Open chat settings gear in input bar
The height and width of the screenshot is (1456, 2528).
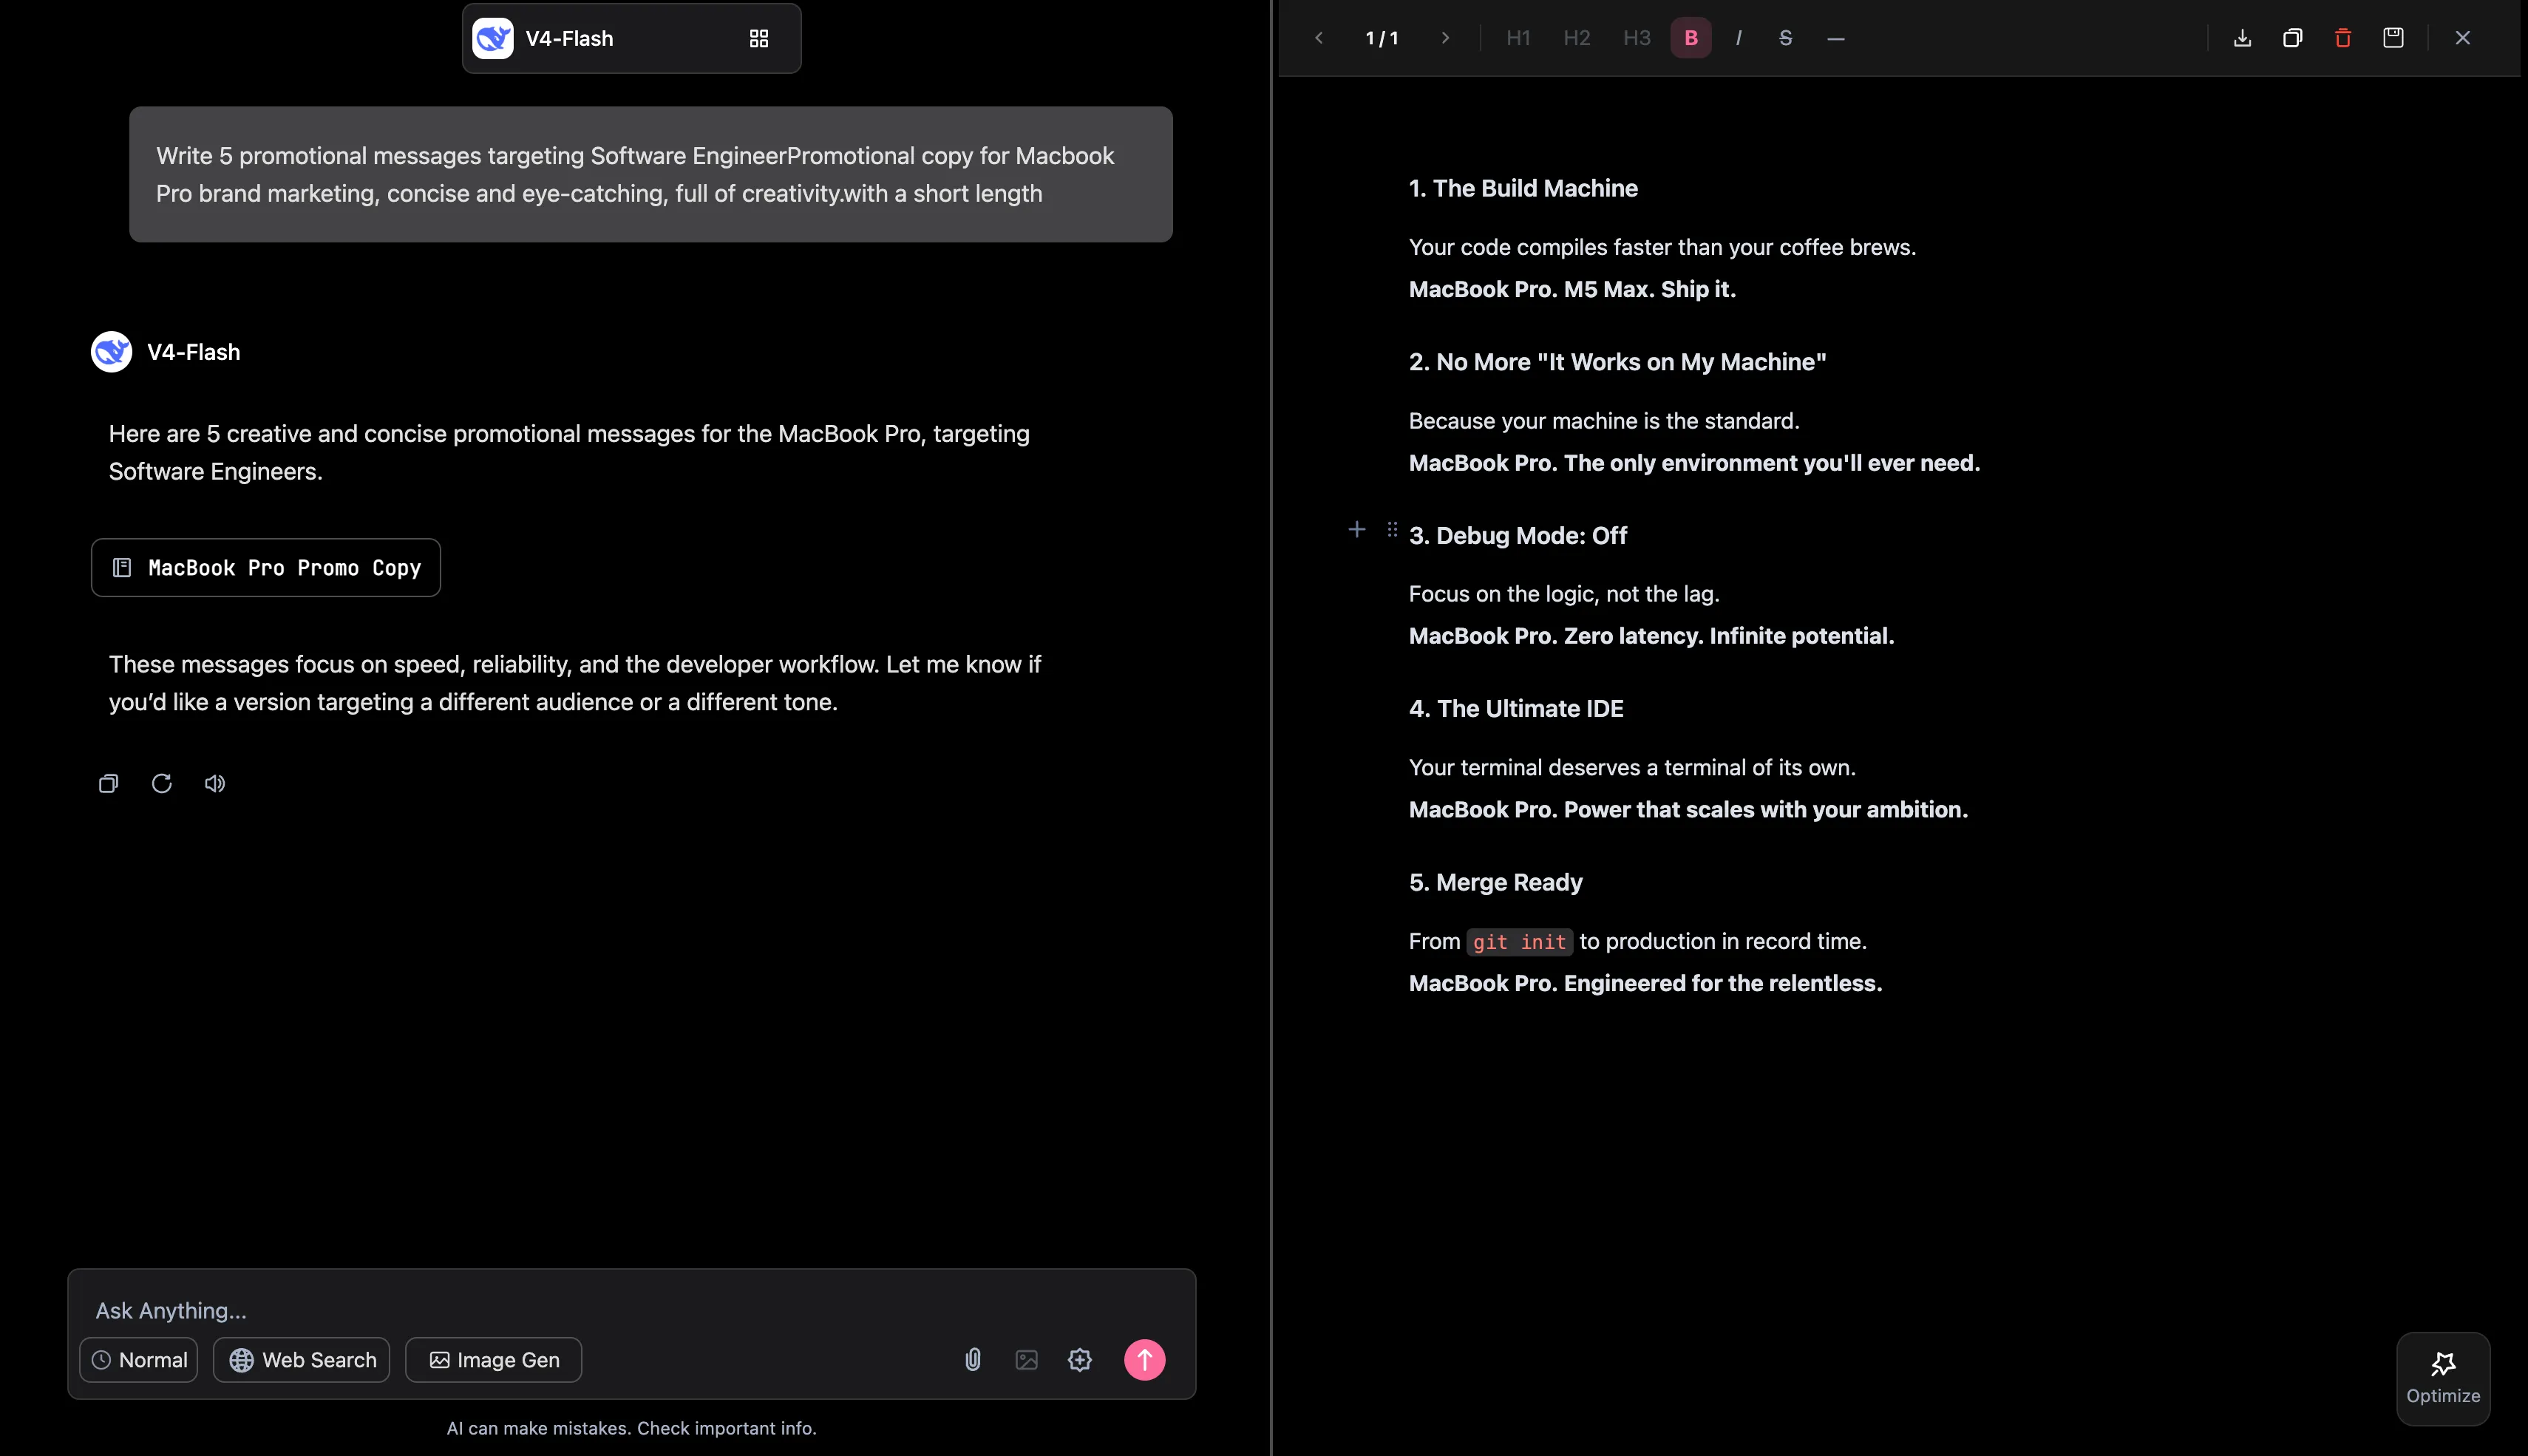coord(1080,1359)
